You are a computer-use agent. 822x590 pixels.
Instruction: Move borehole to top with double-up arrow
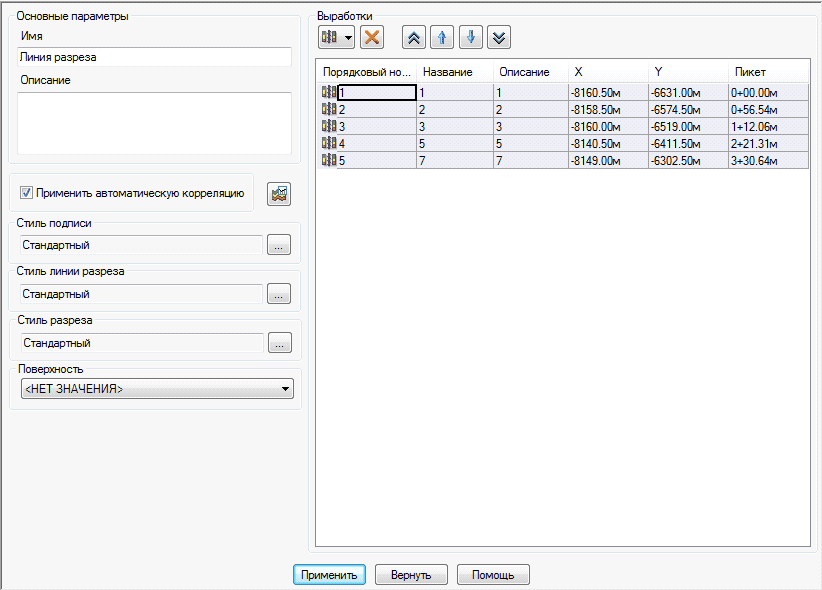coord(413,38)
